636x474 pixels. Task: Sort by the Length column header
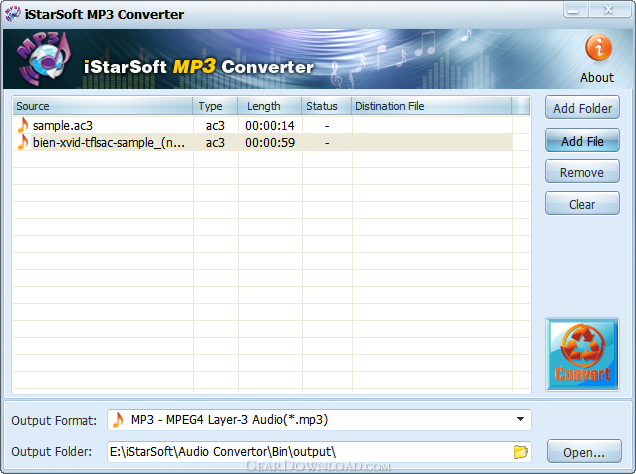click(x=270, y=106)
